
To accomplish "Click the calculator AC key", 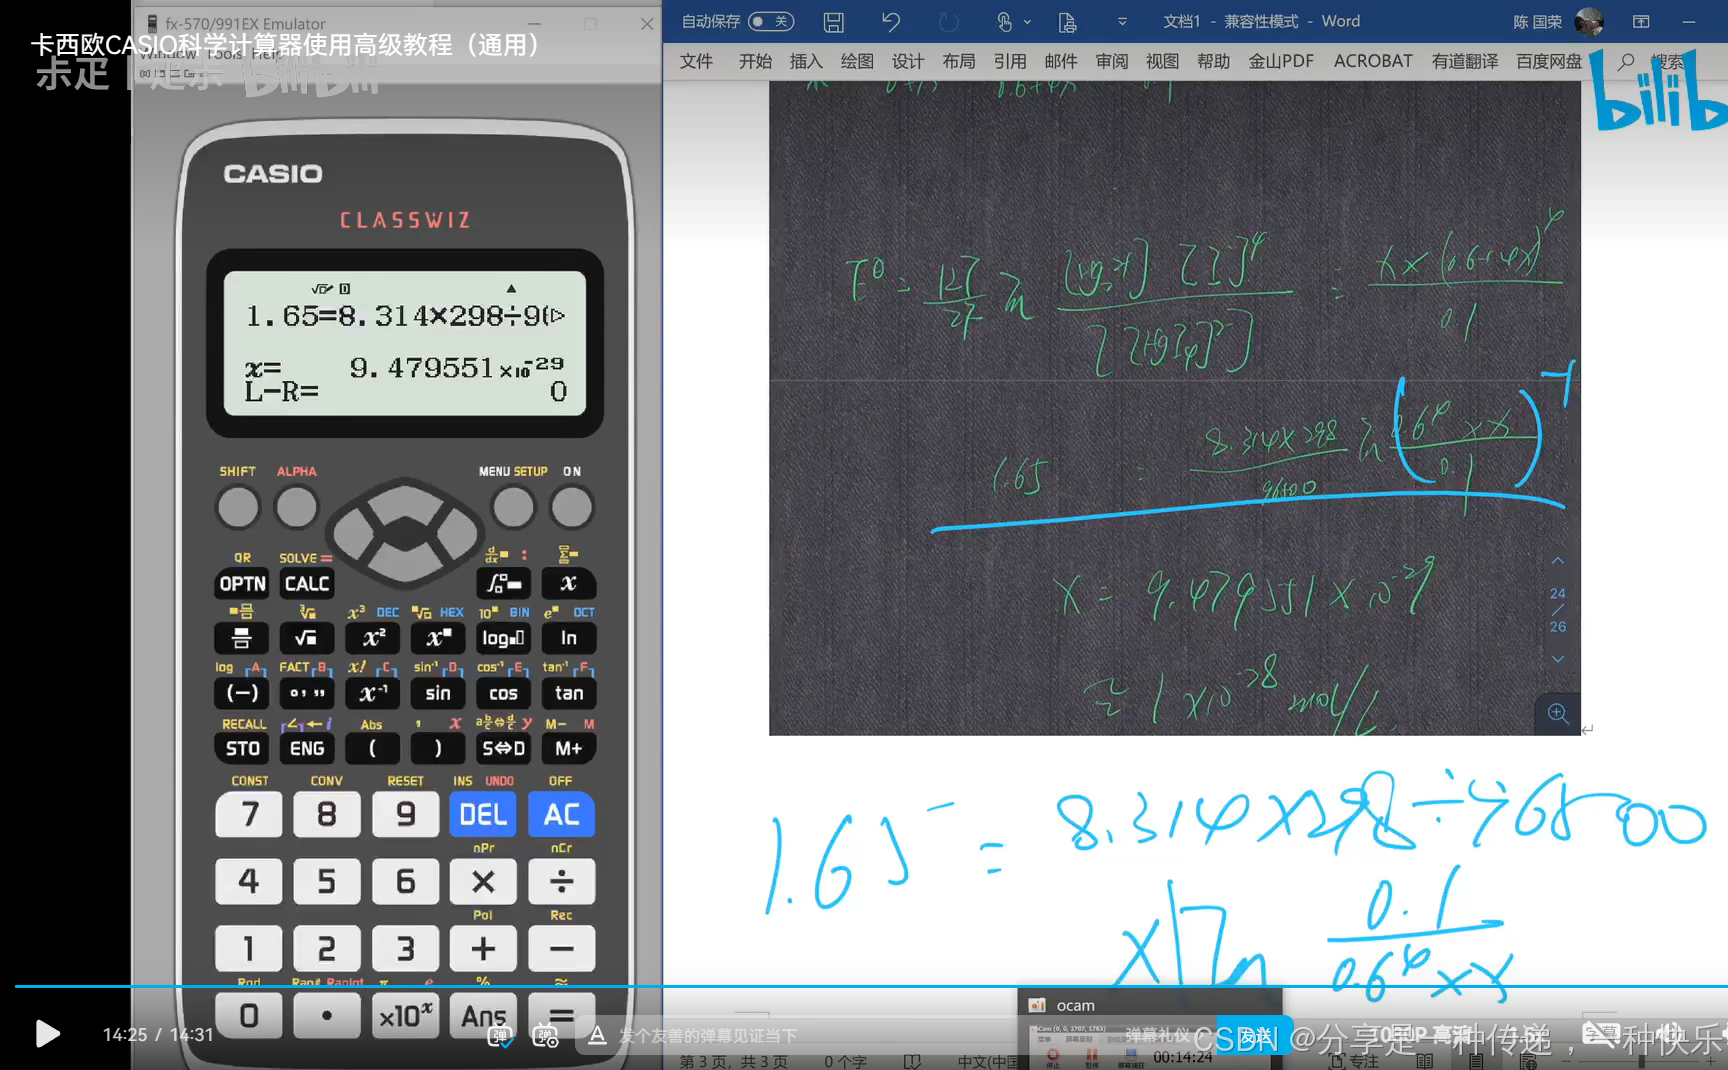I will [x=561, y=815].
